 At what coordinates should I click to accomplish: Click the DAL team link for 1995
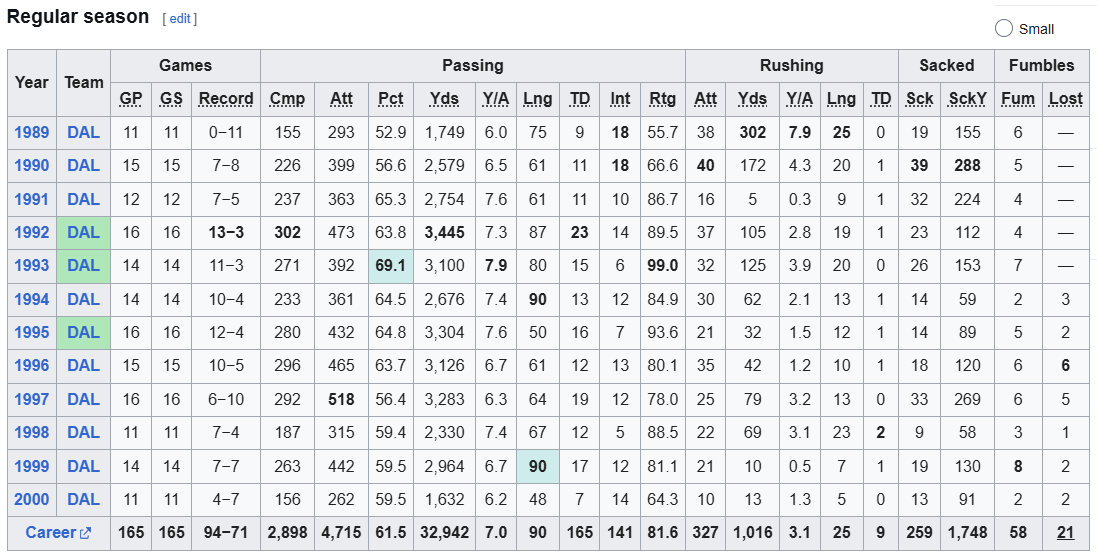click(x=83, y=332)
